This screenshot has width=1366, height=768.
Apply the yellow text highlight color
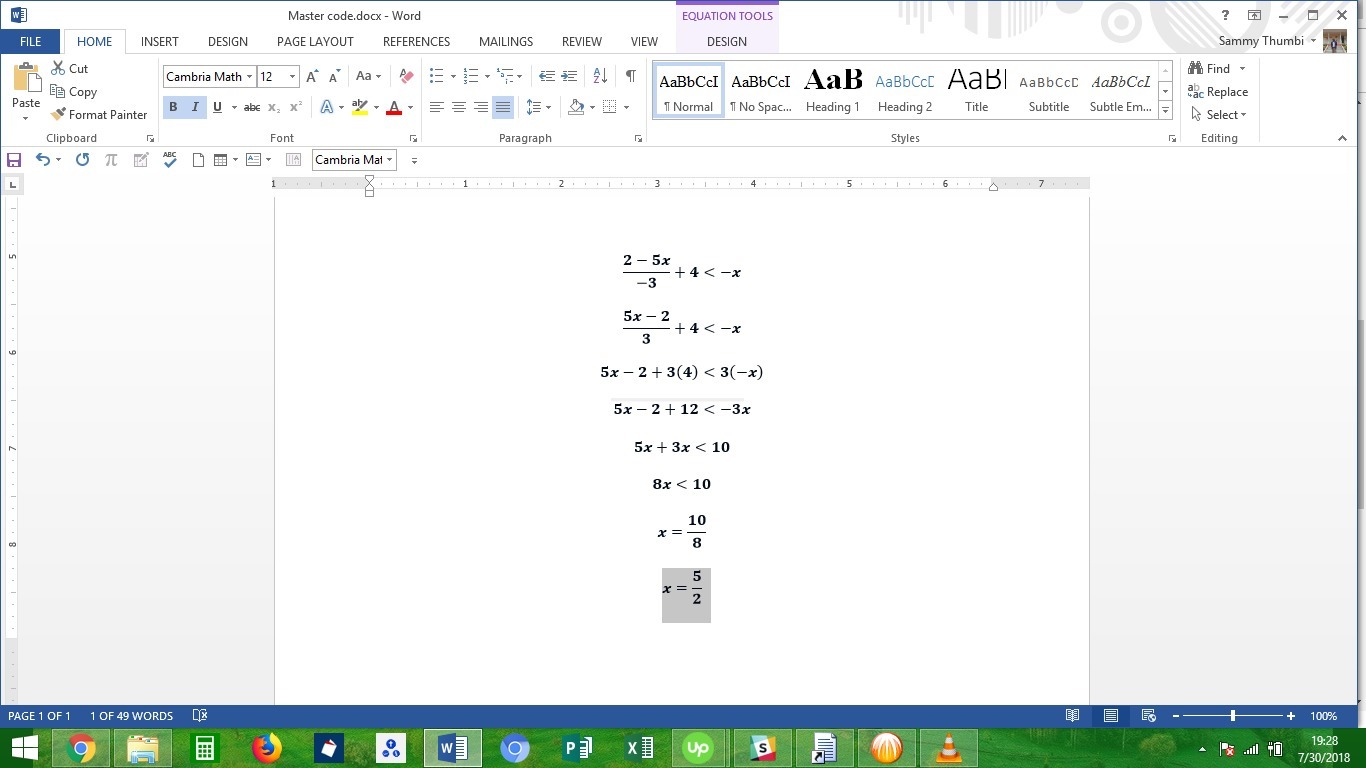[x=360, y=107]
